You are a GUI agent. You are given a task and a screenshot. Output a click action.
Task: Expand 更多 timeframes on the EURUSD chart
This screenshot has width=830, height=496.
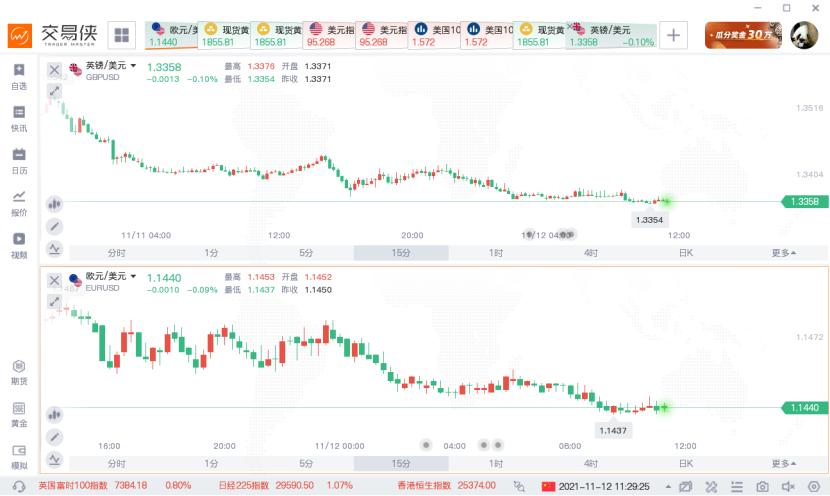click(783, 464)
